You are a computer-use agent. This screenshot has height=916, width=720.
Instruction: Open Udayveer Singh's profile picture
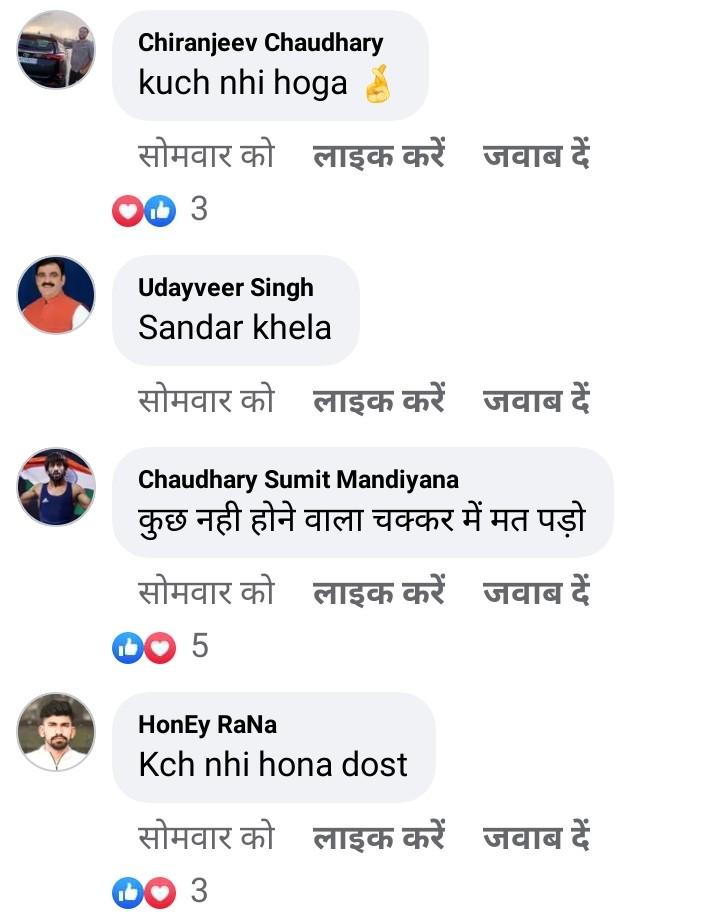coord(56,294)
